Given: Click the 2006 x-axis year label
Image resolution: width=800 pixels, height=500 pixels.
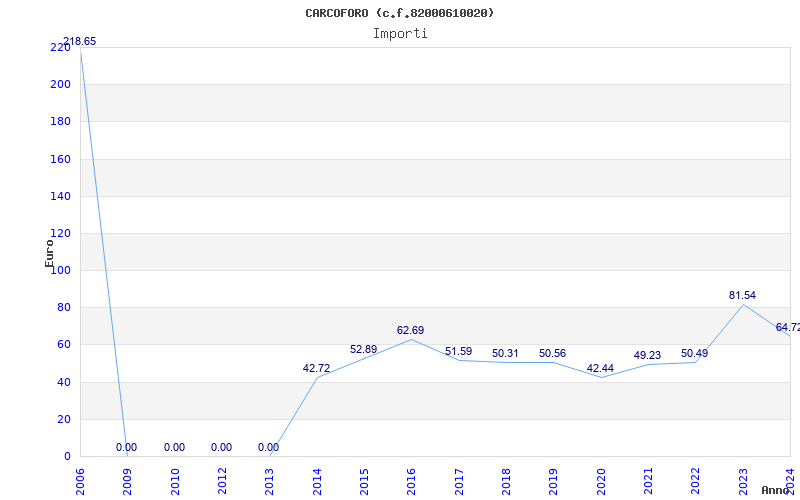Looking at the screenshot, I should pyautogui.click(x=80, y=482).
